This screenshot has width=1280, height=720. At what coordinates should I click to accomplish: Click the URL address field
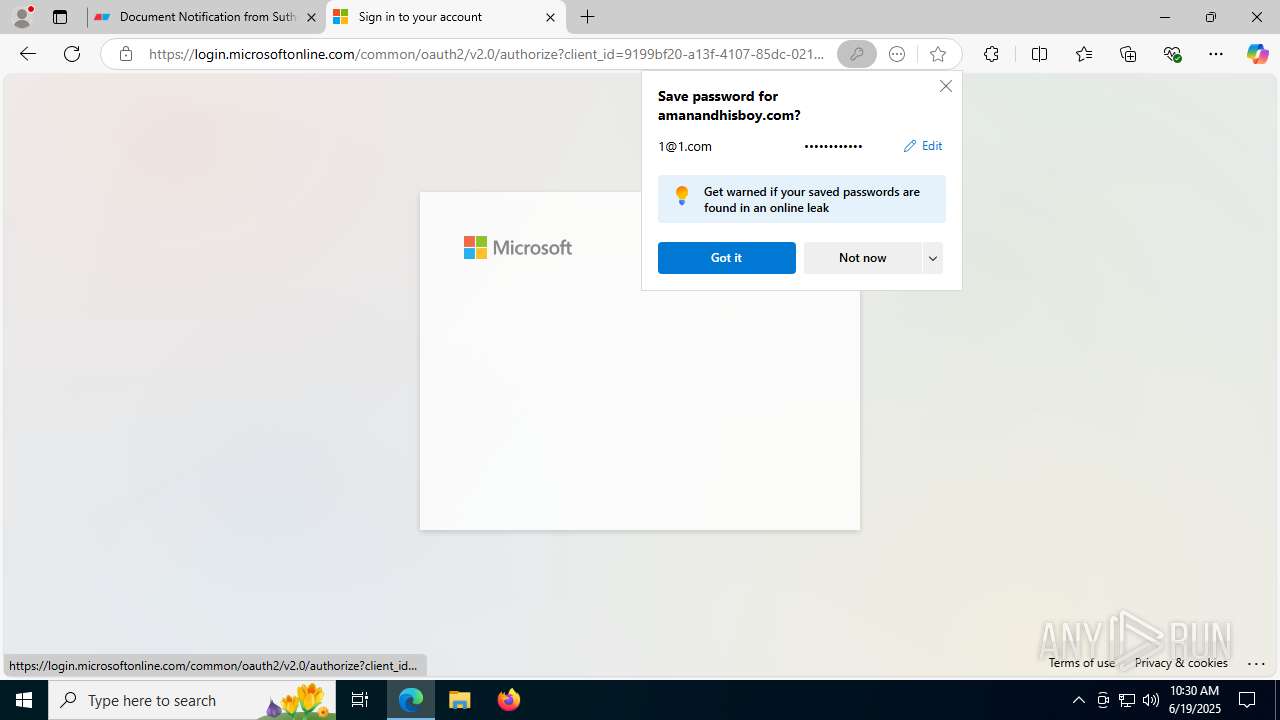487,54
